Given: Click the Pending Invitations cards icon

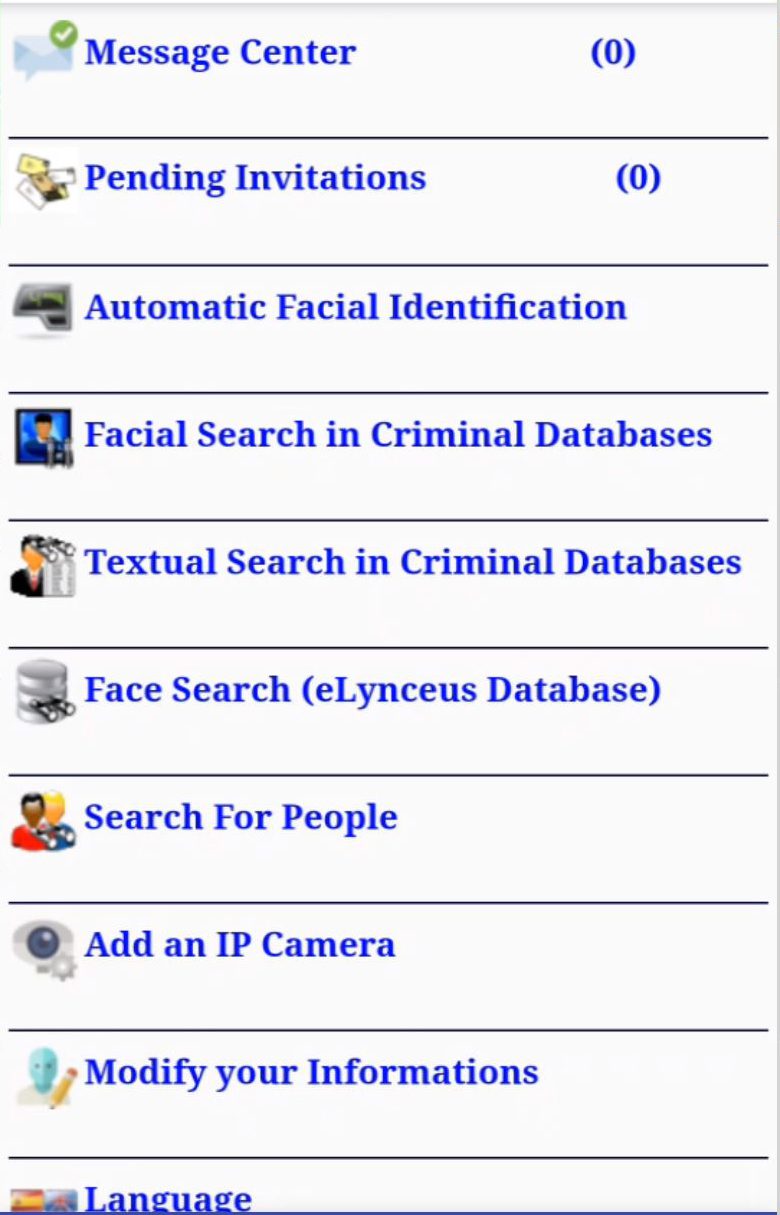Looking at the screenshot, I should tap(45, 180).
